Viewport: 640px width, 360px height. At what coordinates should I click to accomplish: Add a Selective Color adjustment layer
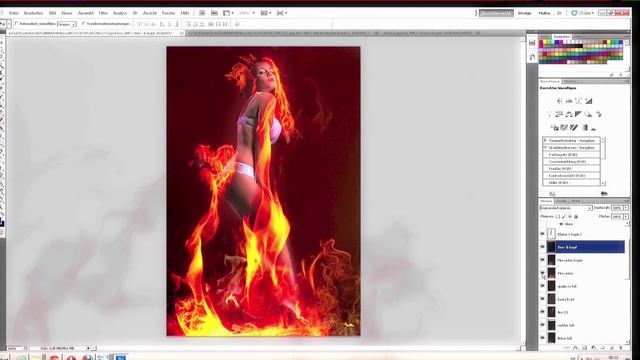click(594, 128)
